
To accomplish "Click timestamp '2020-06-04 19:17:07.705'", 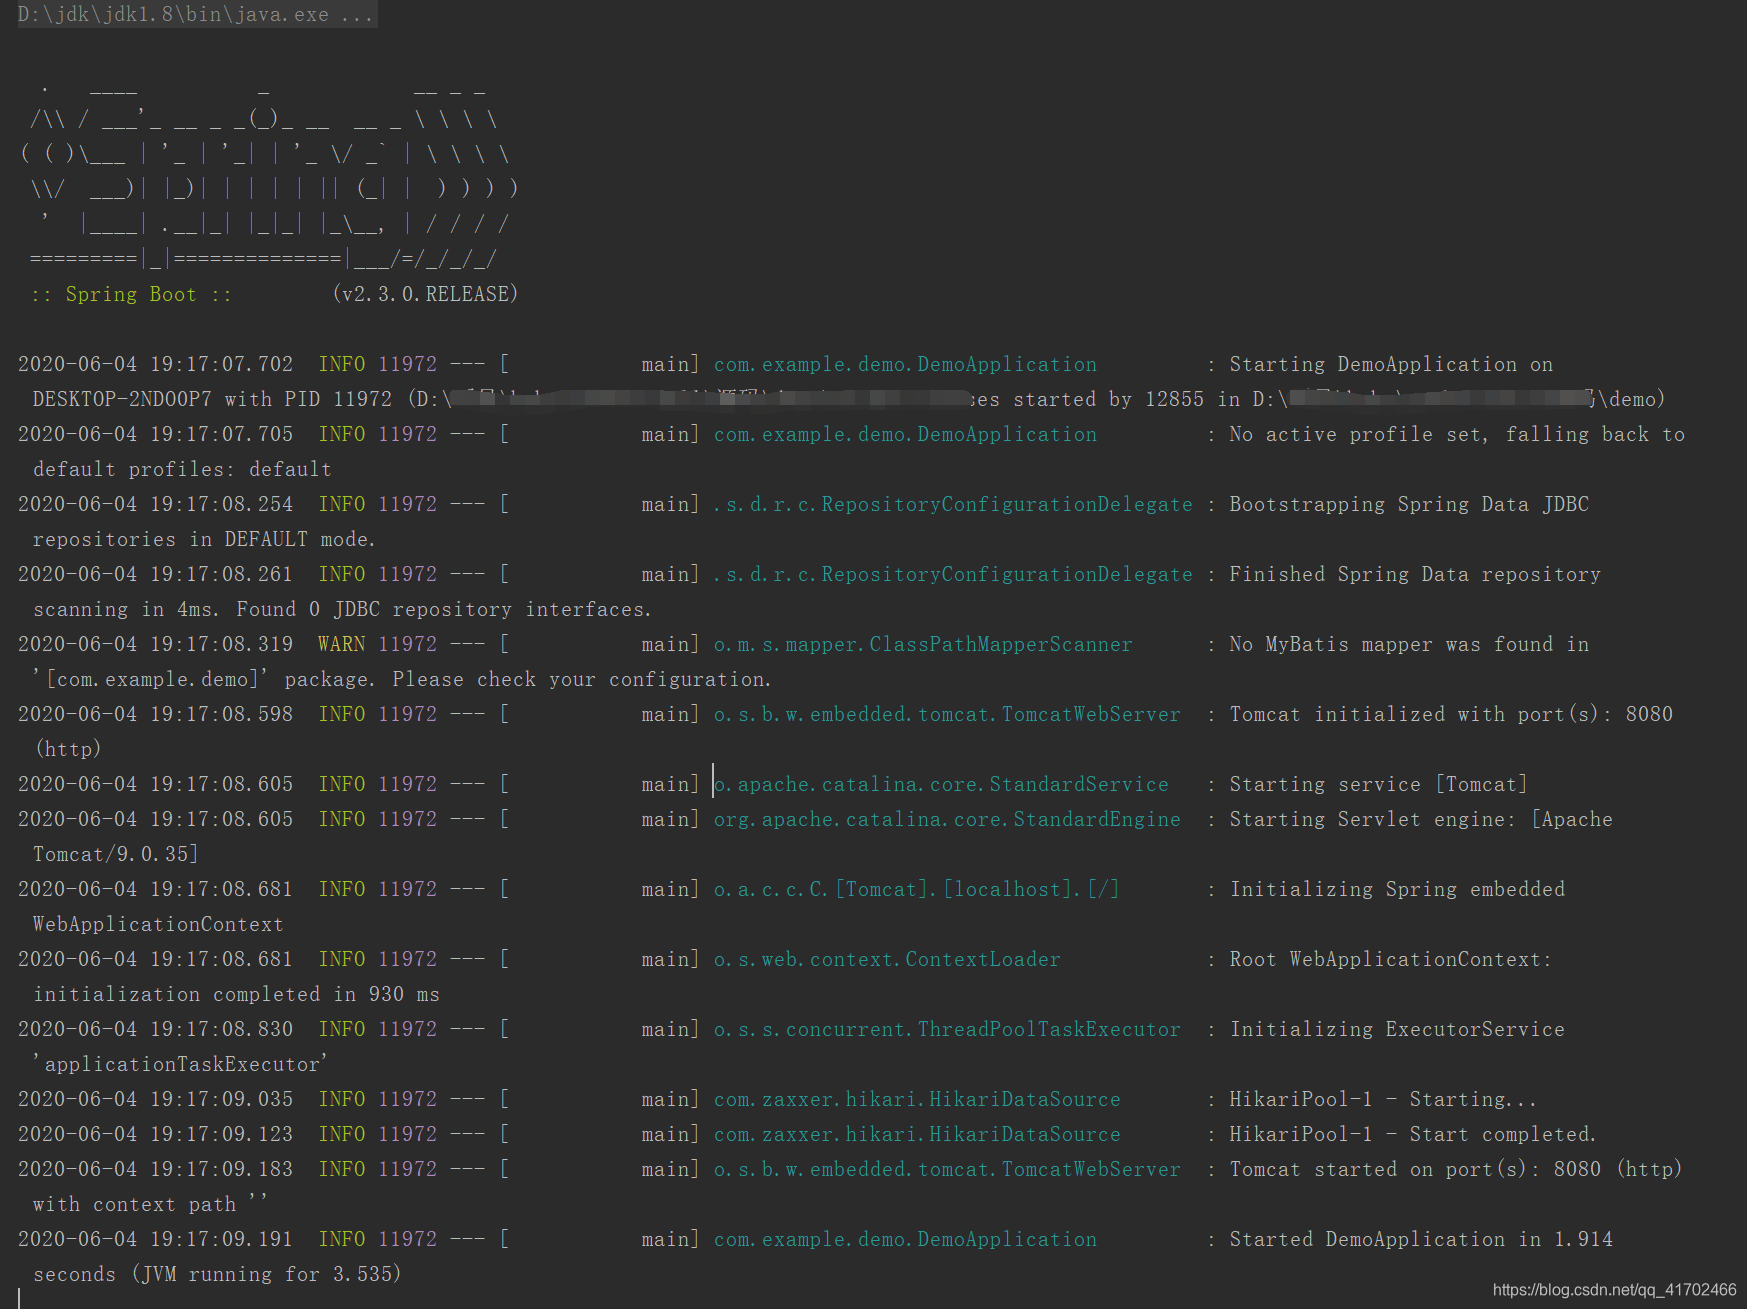I will click(x=156, y=434).
